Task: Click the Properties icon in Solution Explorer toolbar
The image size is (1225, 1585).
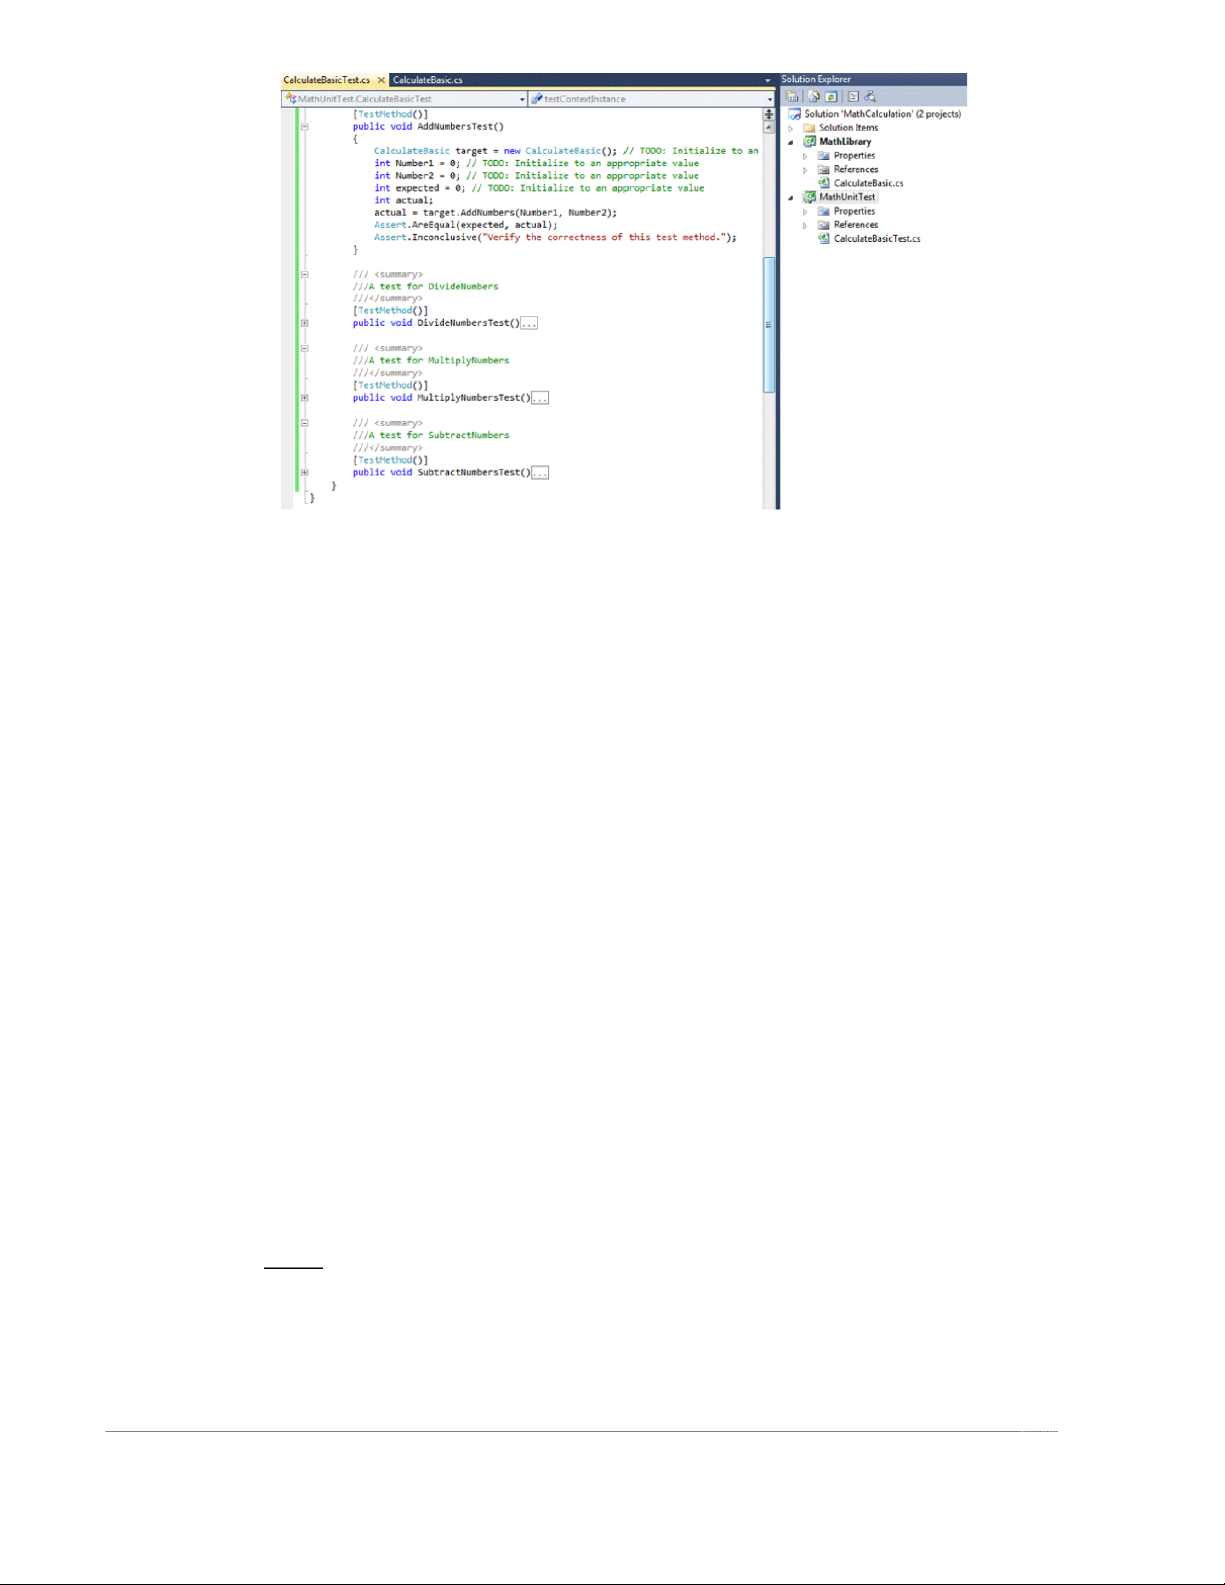Action: click(x=792, y=97)
